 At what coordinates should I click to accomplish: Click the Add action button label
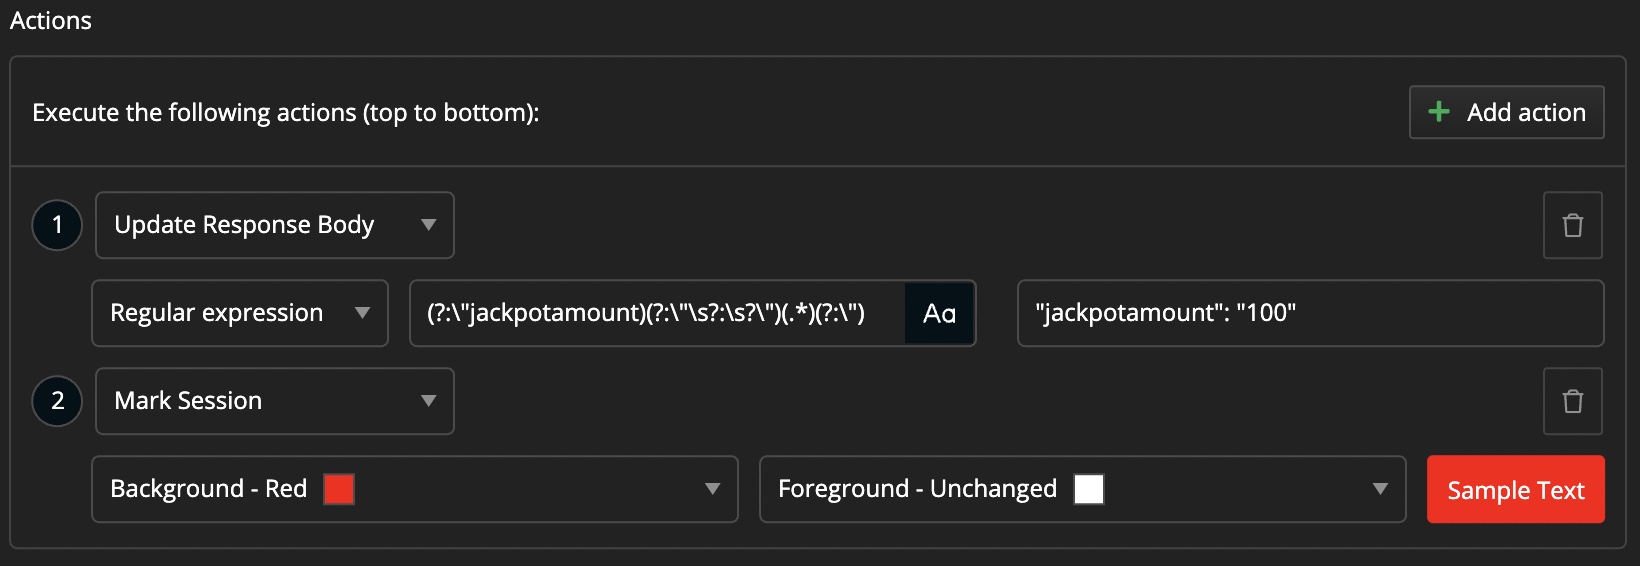tap(1525, 112)
